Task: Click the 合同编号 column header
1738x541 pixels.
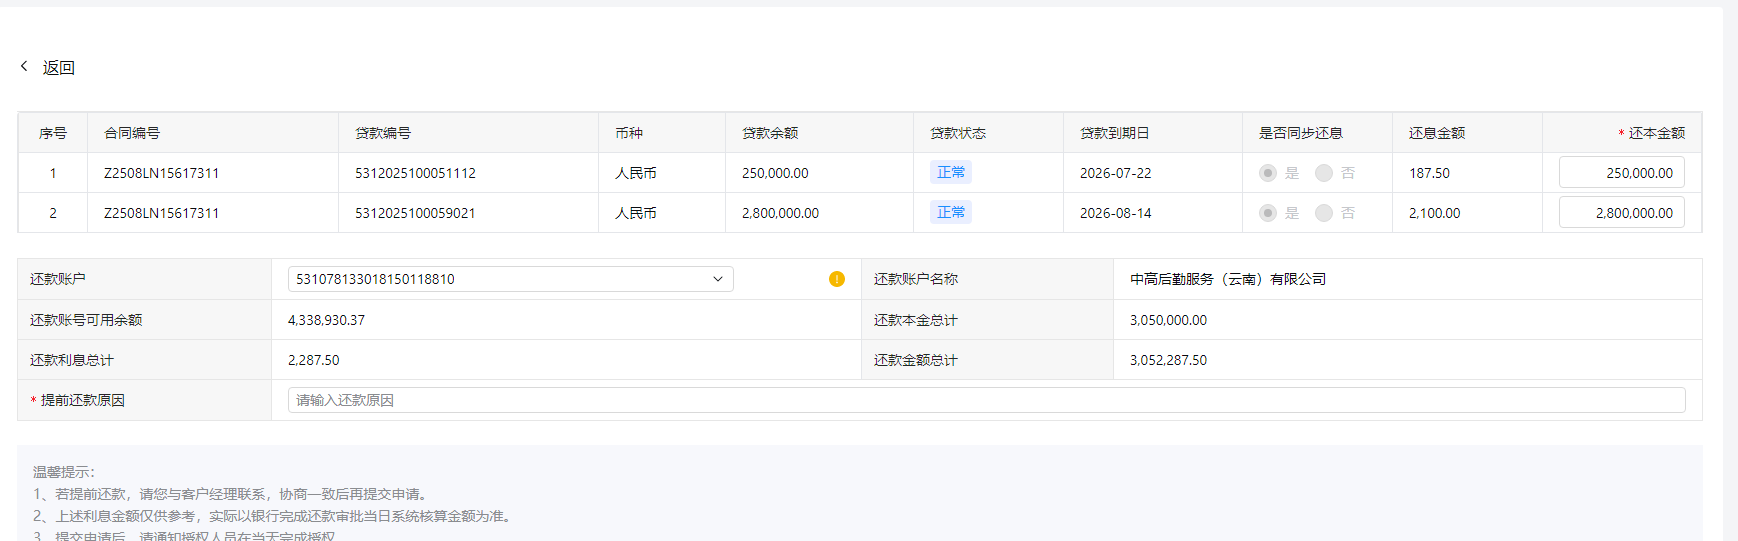Action: (x=132, y=133)
